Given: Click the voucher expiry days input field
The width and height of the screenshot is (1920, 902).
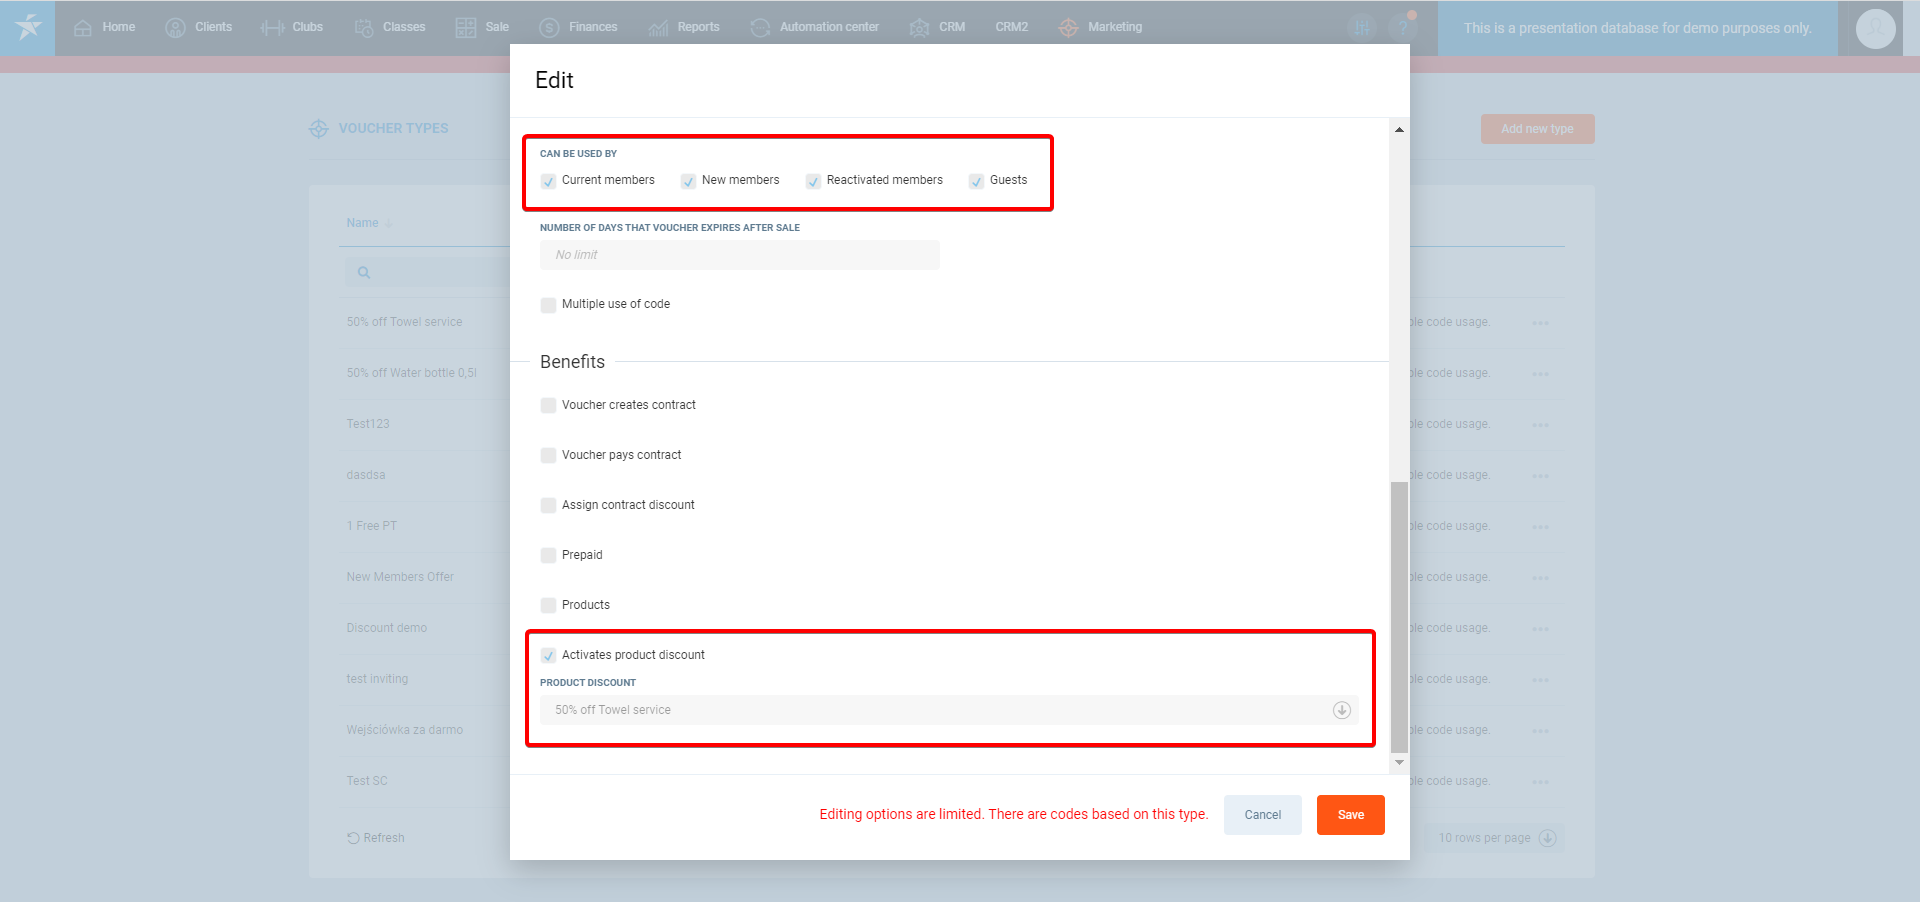Looking at the screenshot, I should coord(739,255).
